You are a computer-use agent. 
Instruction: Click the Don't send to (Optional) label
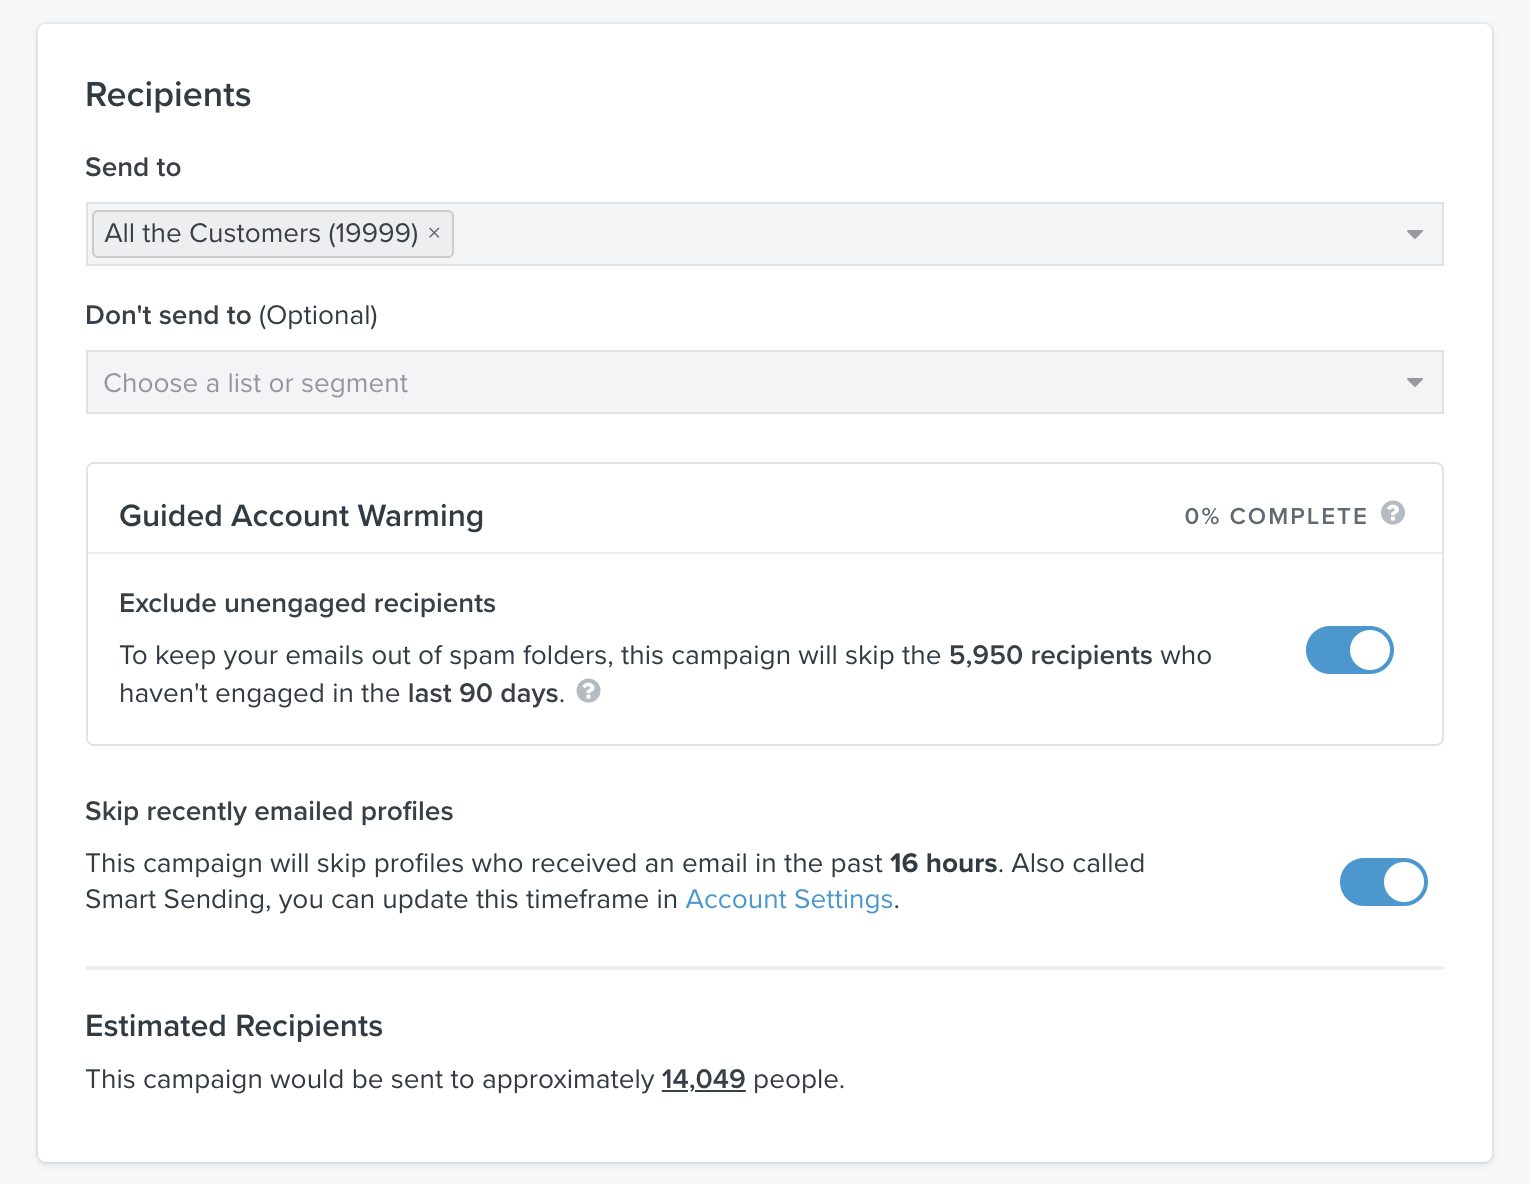pyautogui.click(x=231, y=315)
